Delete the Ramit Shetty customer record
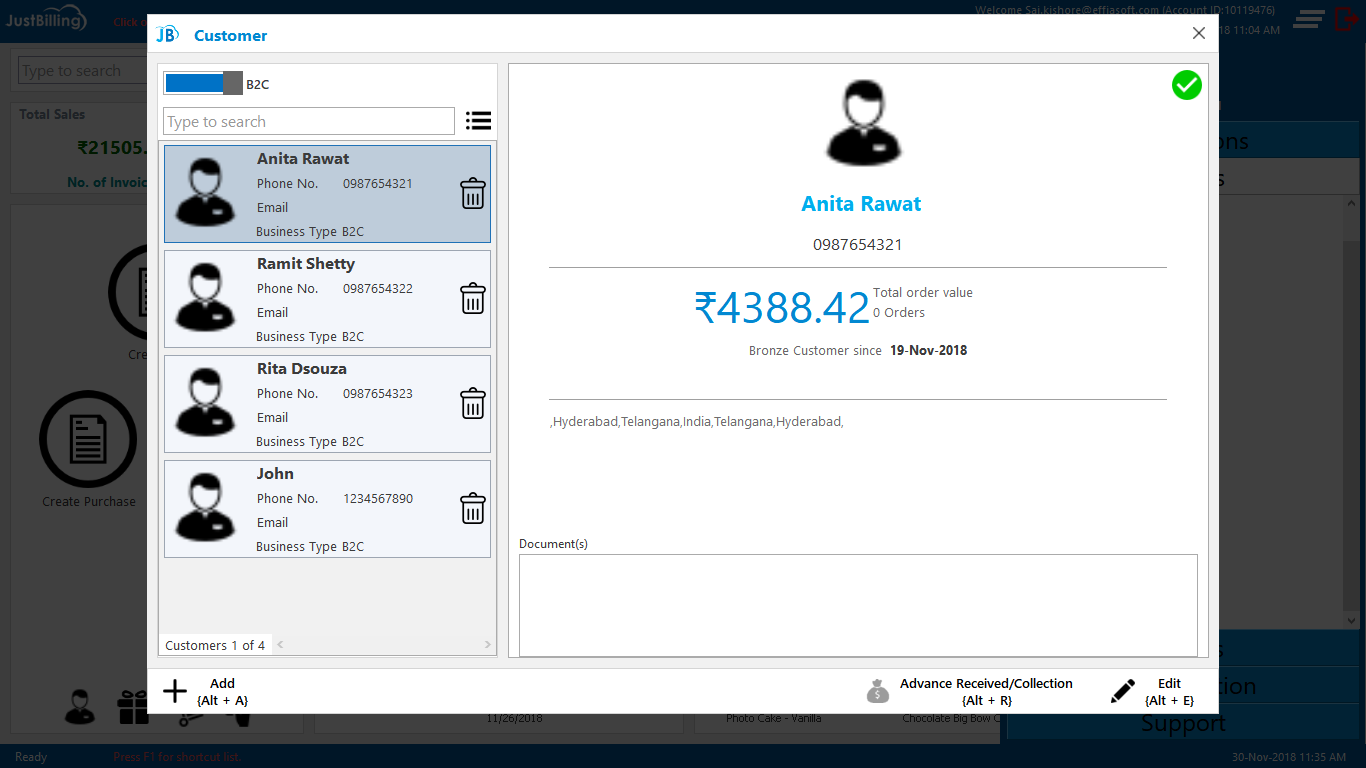The width and height of the screenshot is (1366, 768). click(473, 298)
